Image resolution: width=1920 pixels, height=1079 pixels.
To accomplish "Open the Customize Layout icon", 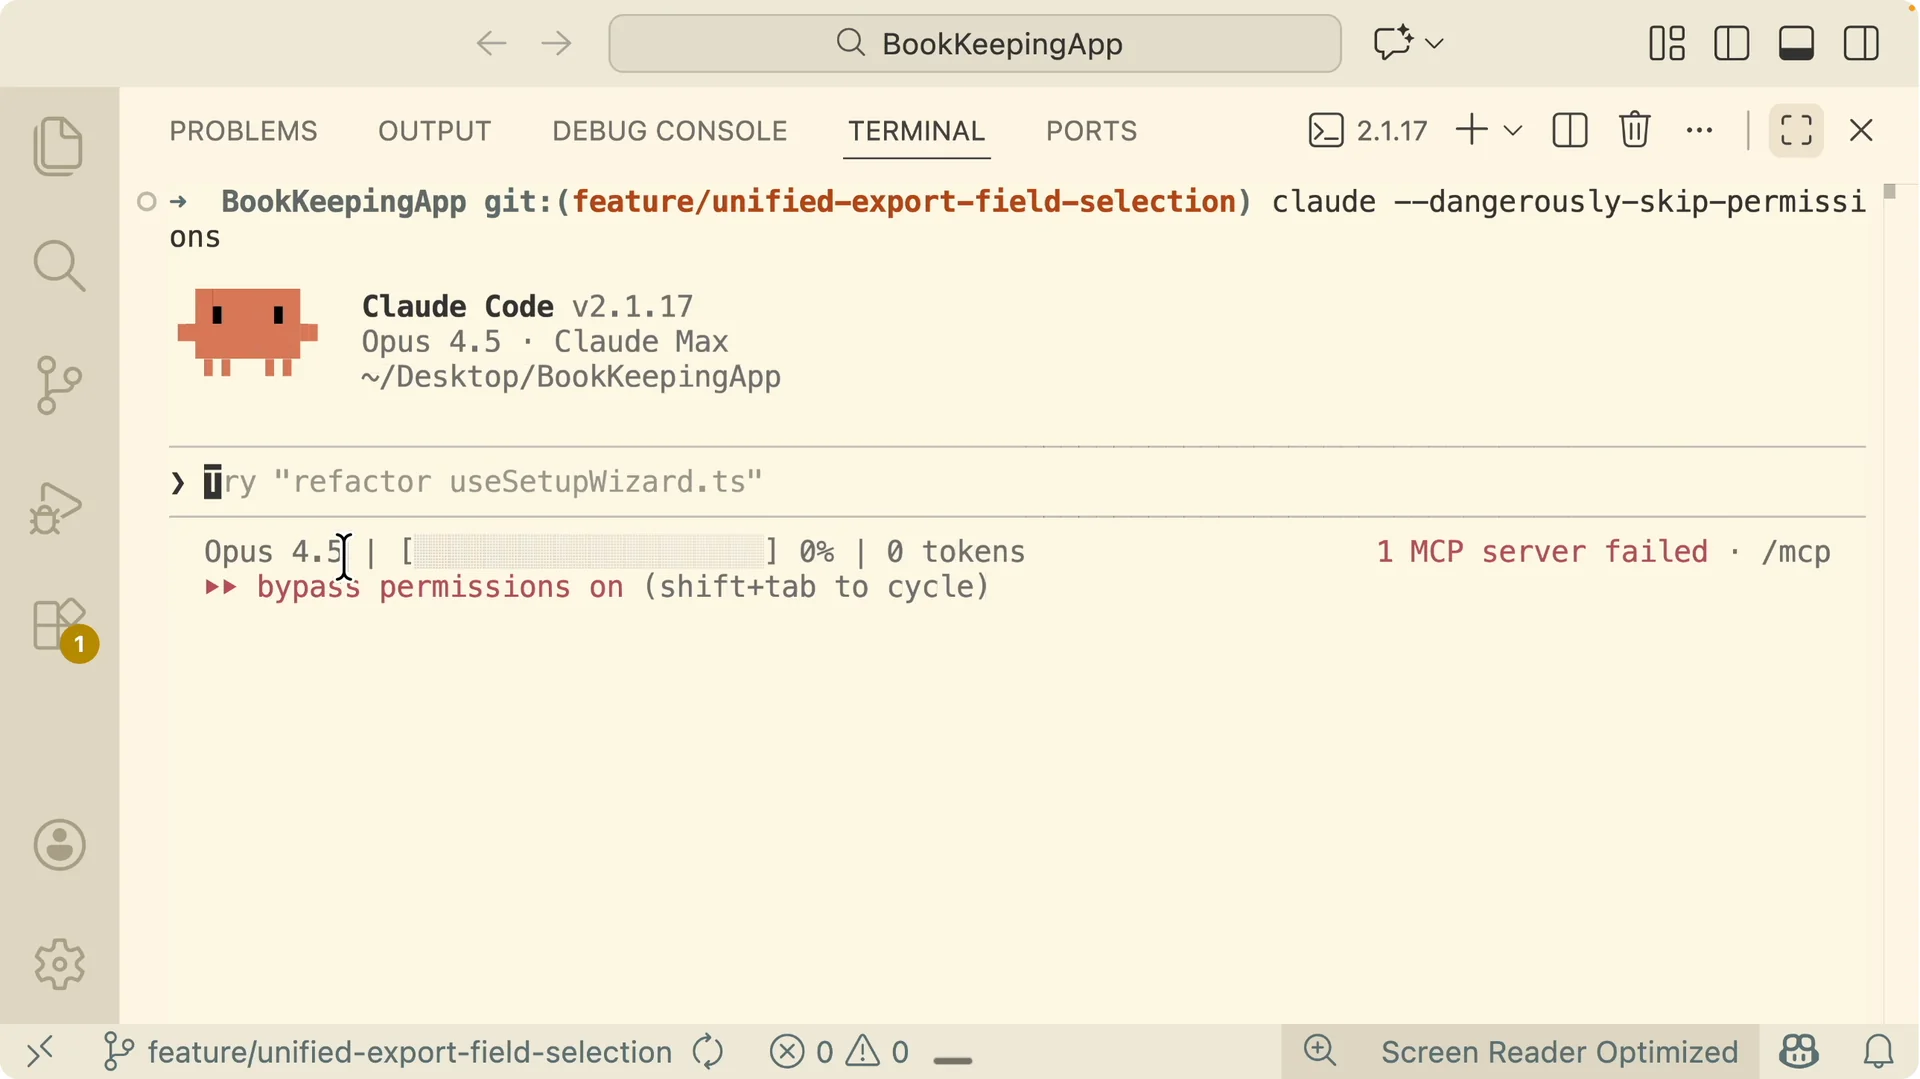I will tap(1667, 43).
